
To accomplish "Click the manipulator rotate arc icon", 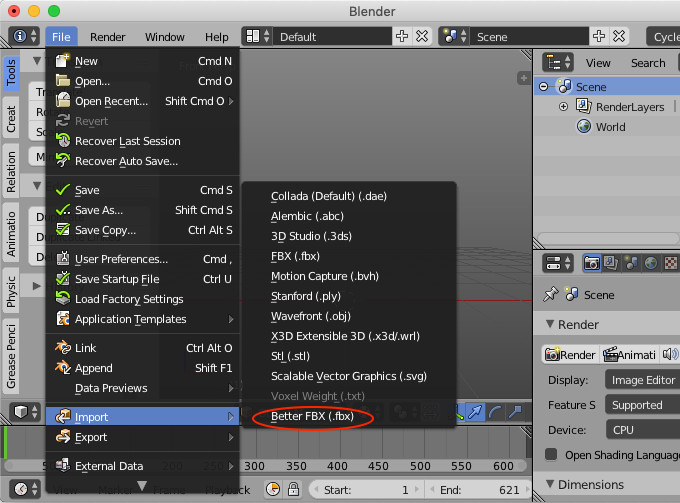I will point(495,412).
